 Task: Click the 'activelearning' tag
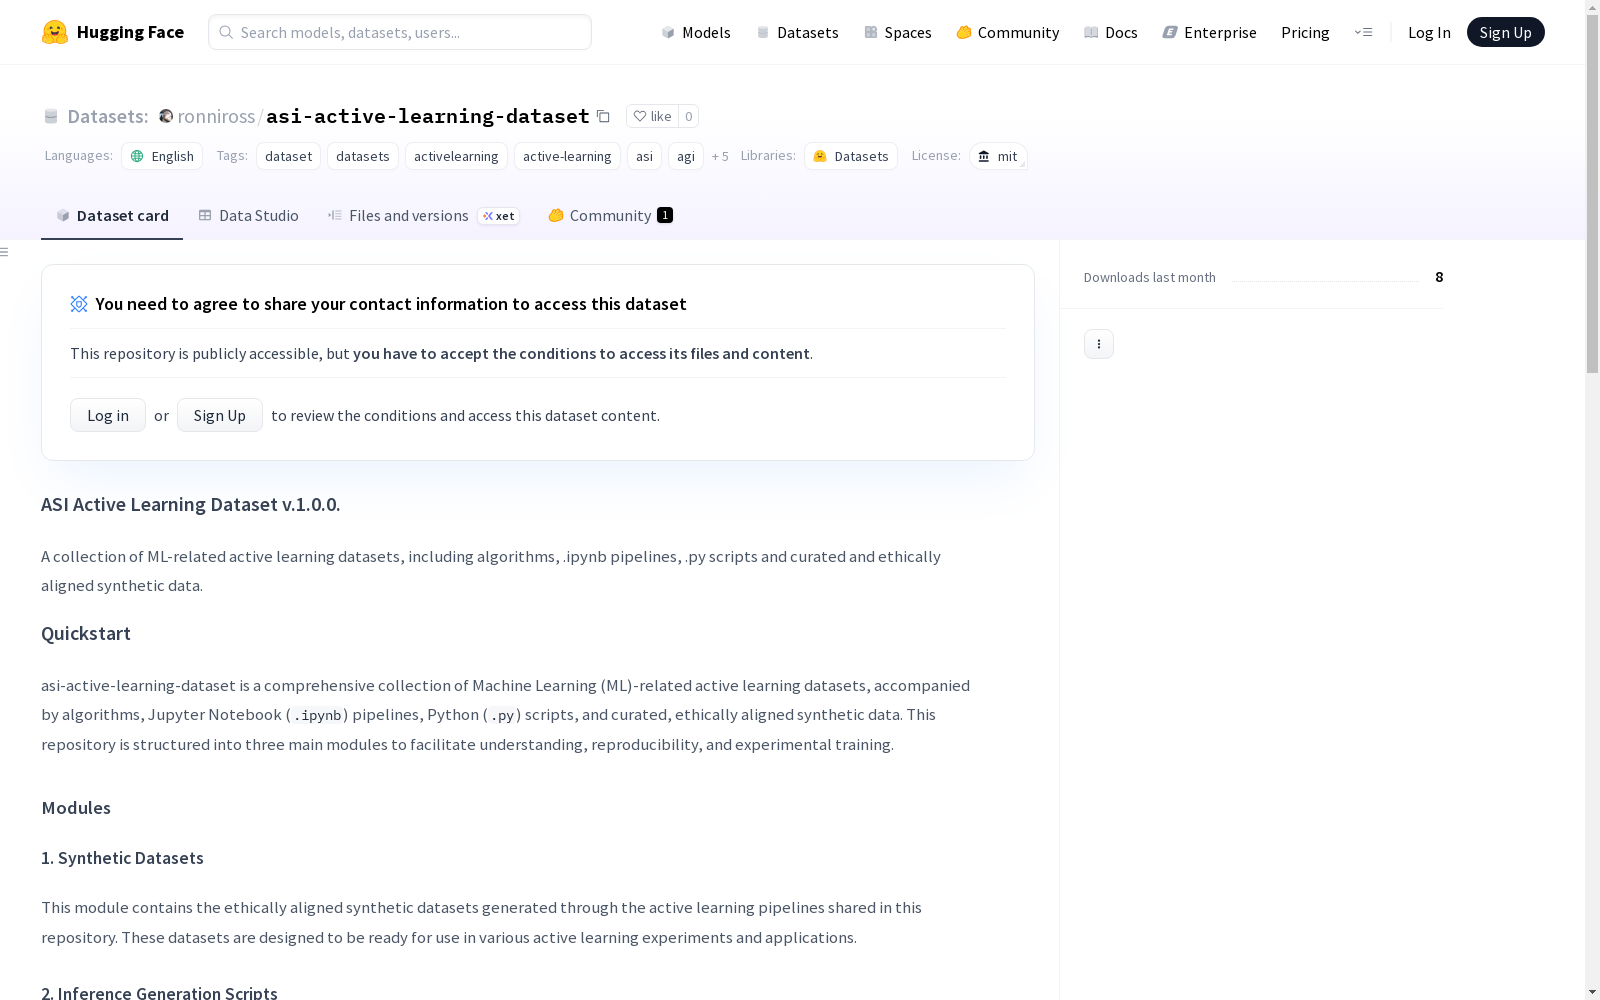pos(456,156)
